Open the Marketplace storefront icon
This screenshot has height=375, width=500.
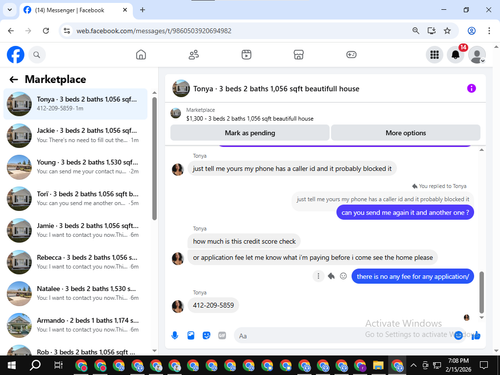coord(299,55)
